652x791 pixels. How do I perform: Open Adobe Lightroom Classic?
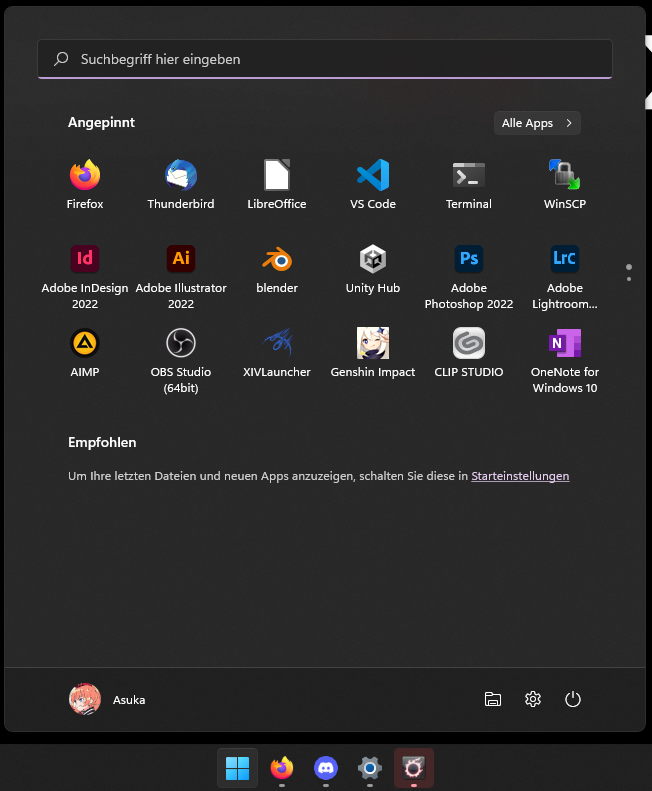(x=565, y=276)
